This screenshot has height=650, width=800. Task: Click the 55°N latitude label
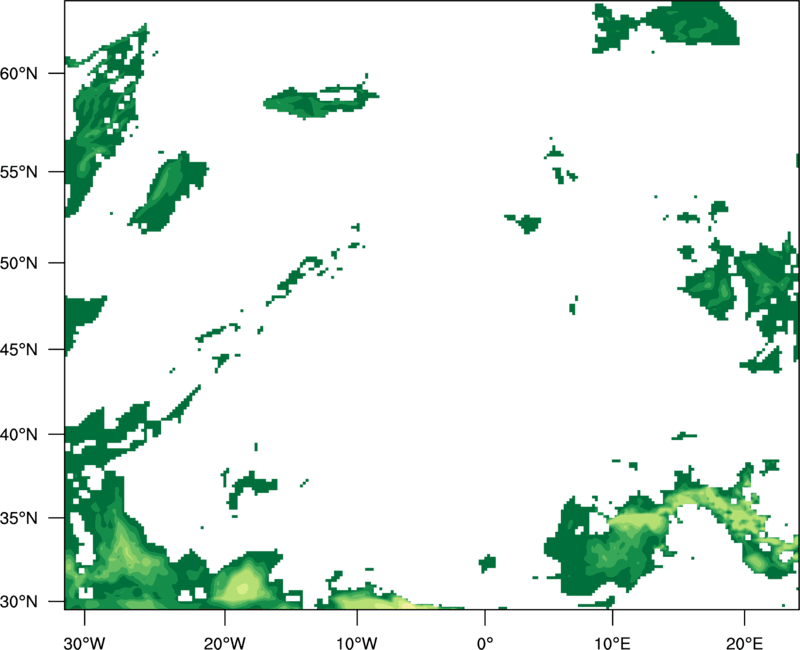(x=19, y=172)
